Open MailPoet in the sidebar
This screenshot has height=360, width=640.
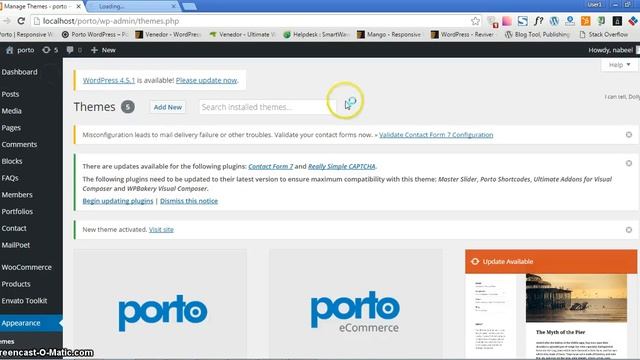[16, 245]
